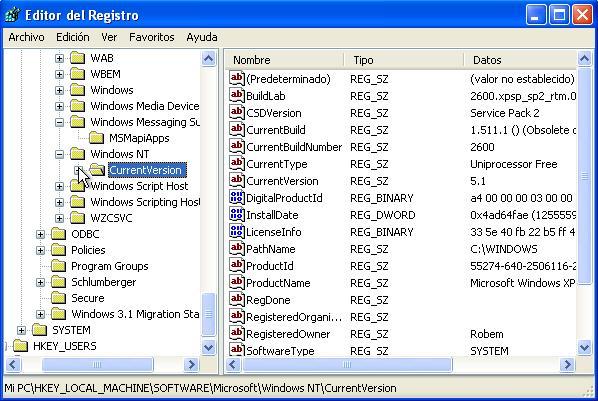Click the Registry Editor title bar icon
Screen dimensions: 598x401
(12, 15)
